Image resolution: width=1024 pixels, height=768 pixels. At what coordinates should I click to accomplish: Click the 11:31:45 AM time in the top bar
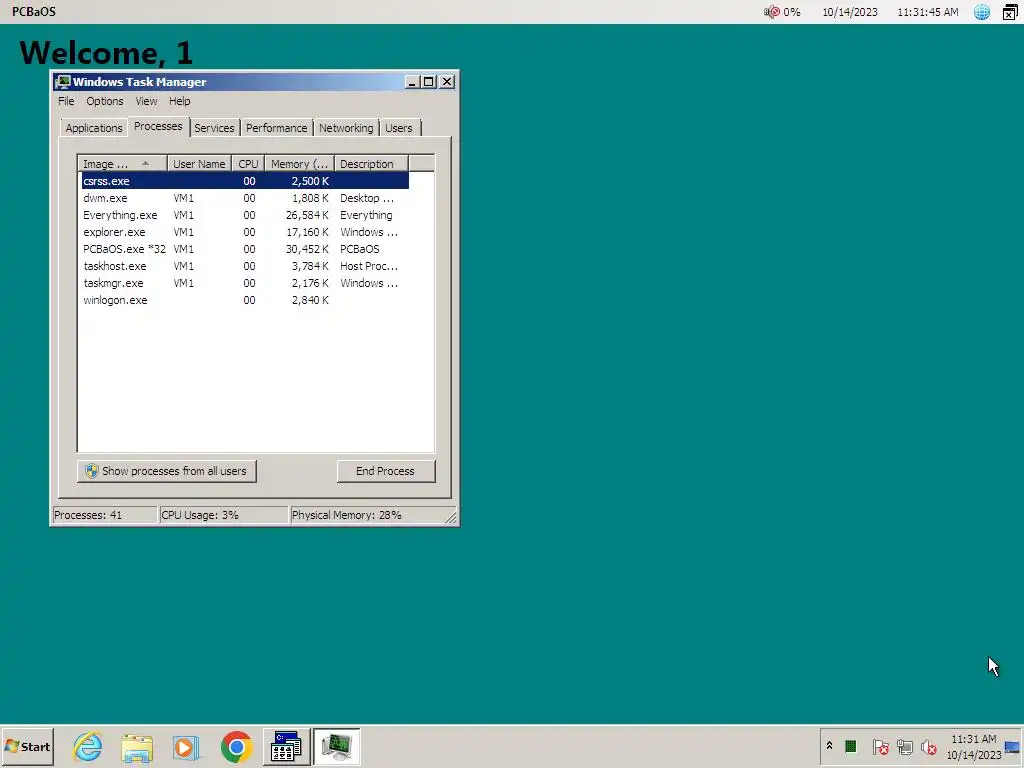pos(927,12)
